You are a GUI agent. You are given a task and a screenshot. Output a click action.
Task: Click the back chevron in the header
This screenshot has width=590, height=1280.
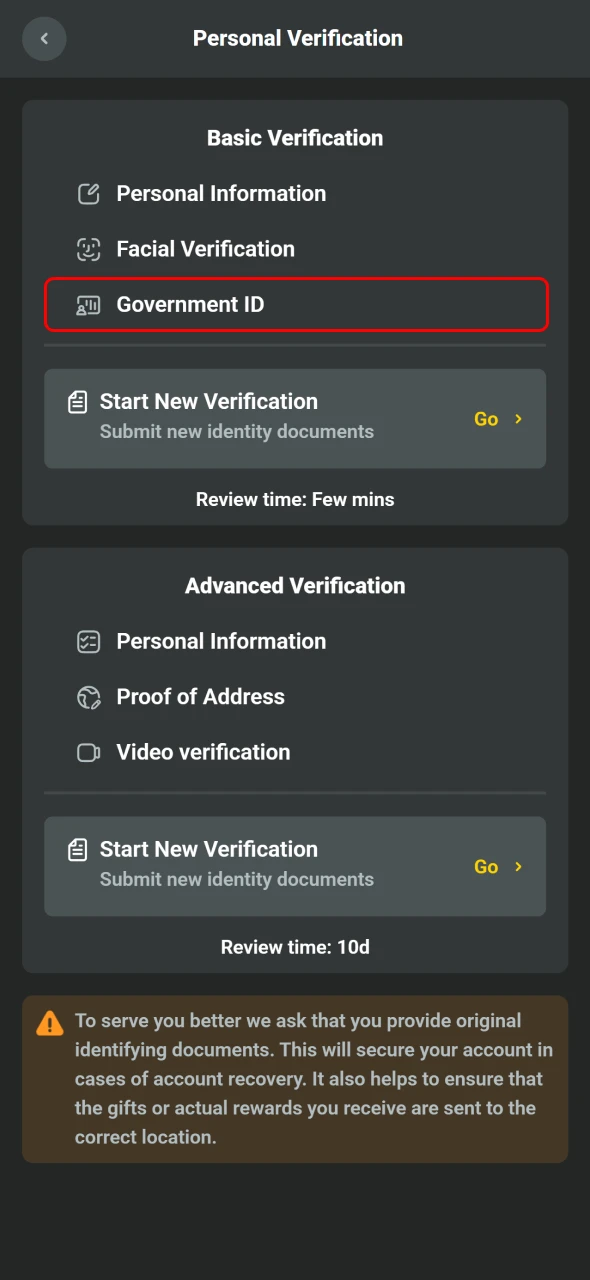click(x=44, y=38)
